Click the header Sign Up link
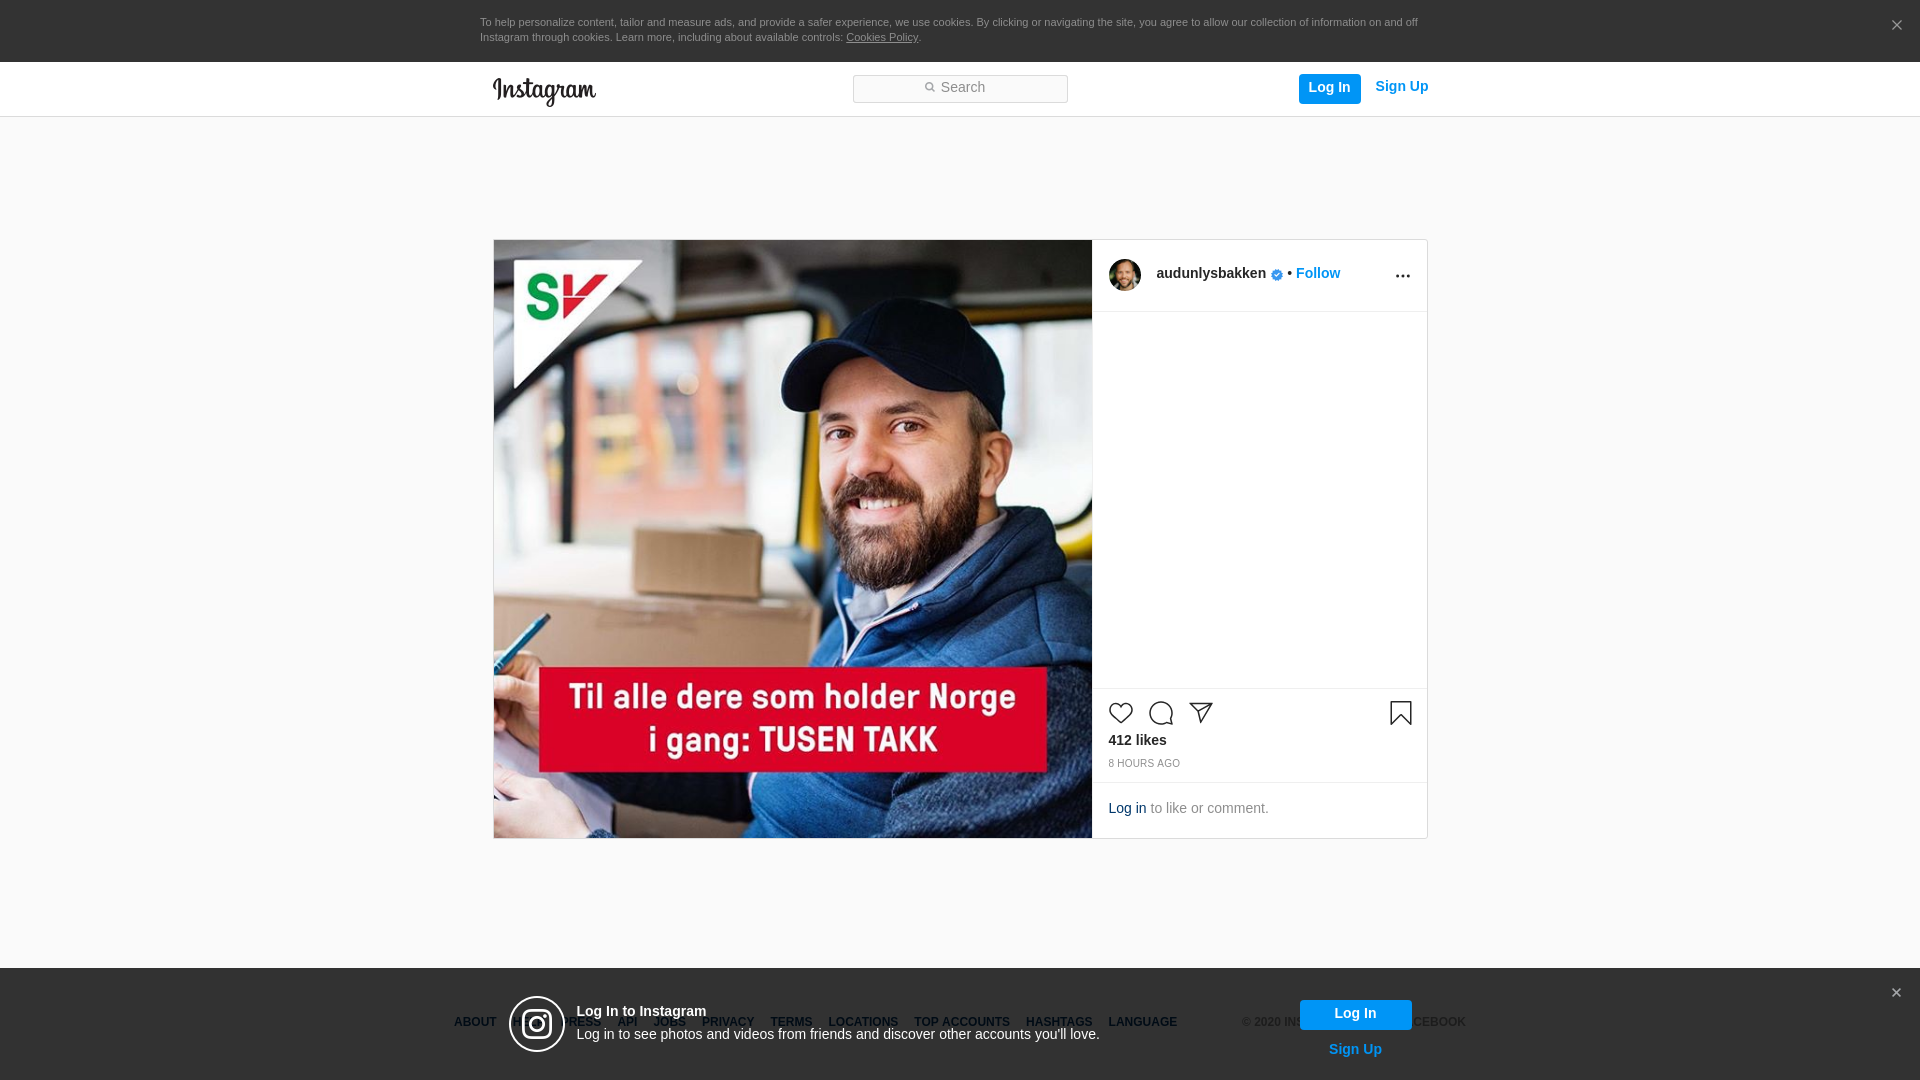Screen dimensions: 1920x1080 pyautogui.click(x=1401, y=87)
